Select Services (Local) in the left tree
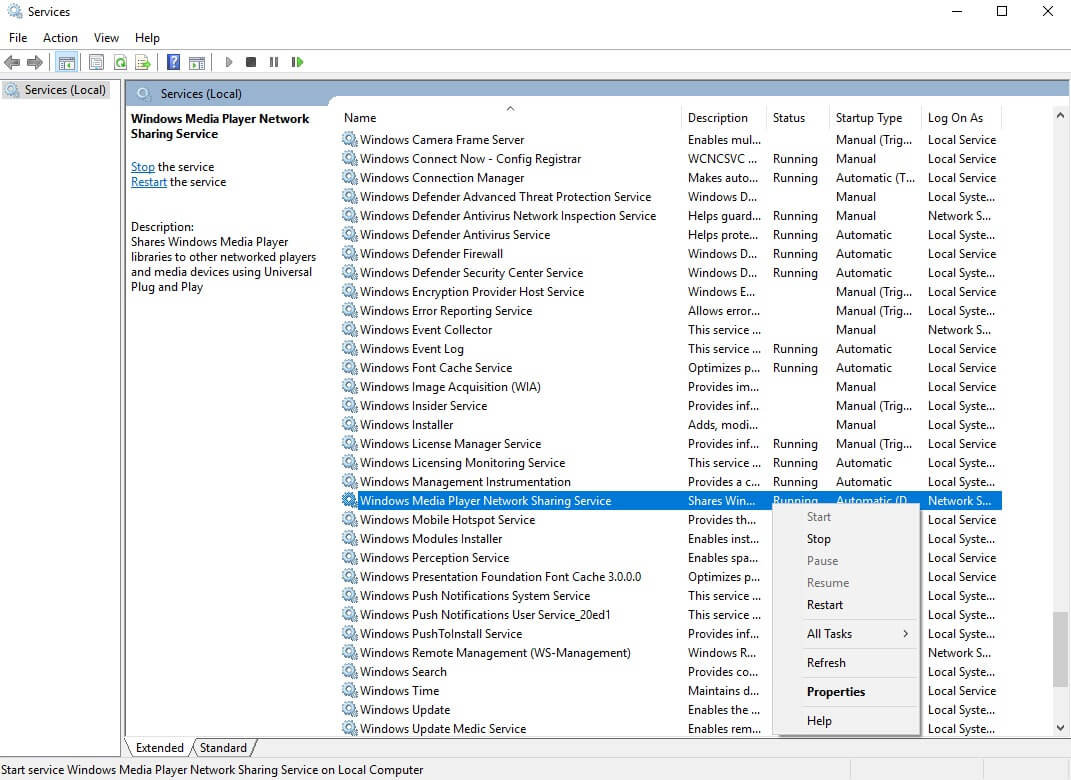 point(64,90)
